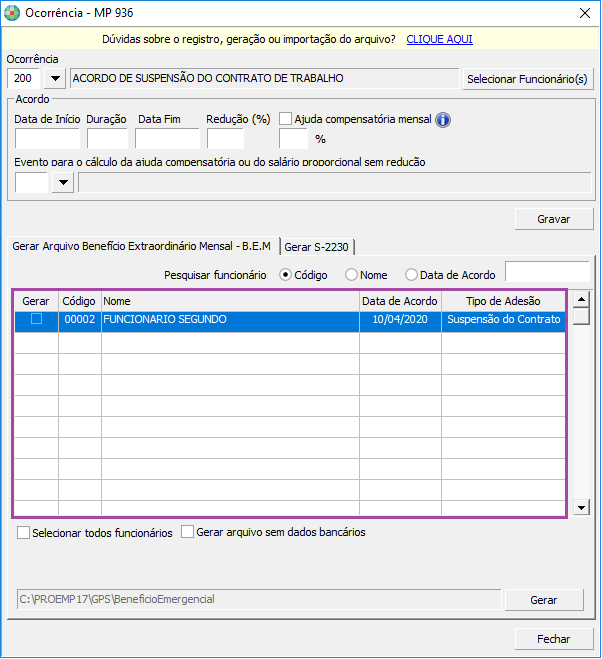Click the Data de Início input field
This screenshot has width=602, height=659.
coord(47,139)
